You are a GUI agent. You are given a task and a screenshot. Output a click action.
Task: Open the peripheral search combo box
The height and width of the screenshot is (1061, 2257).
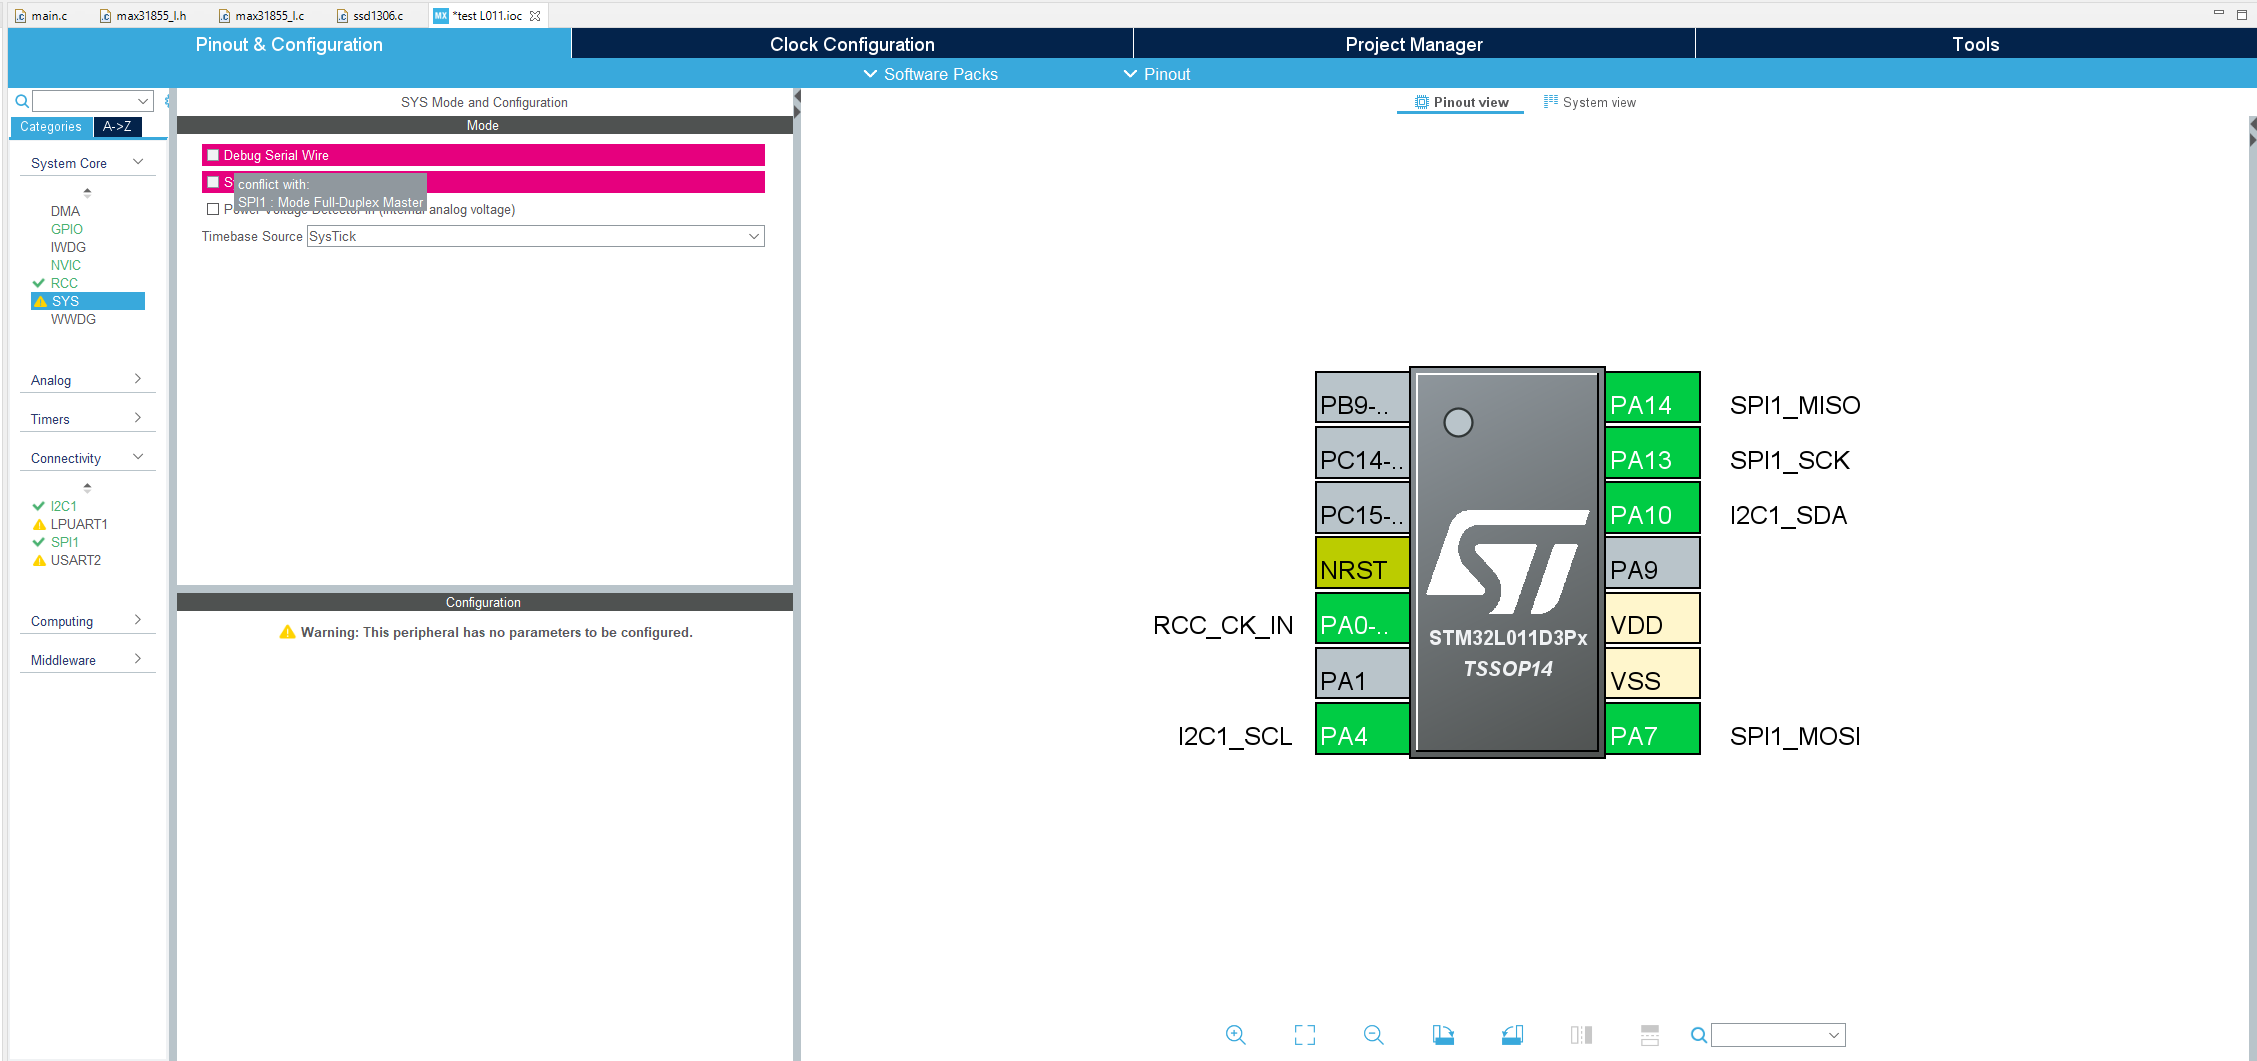click(x=92, y=101)
